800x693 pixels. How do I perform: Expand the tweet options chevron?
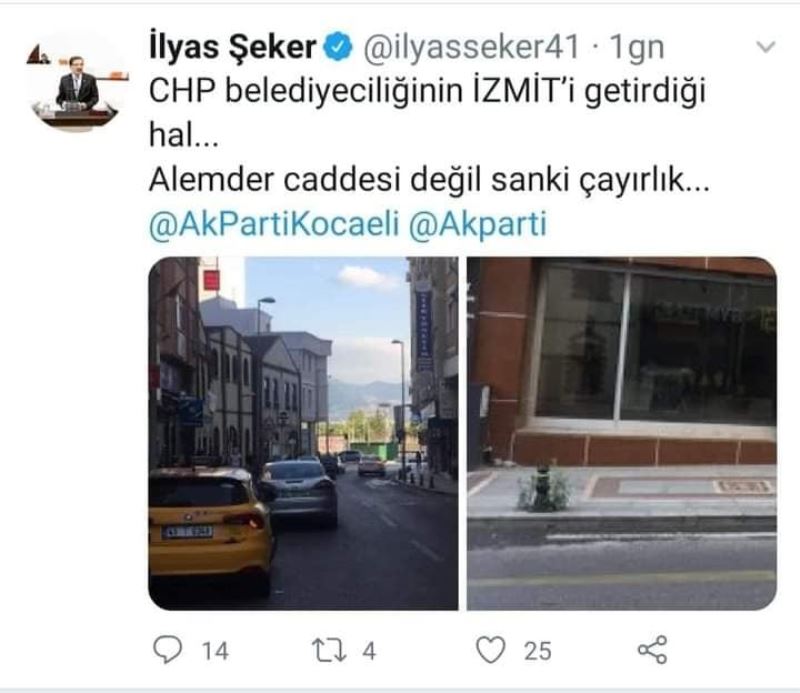765,47
